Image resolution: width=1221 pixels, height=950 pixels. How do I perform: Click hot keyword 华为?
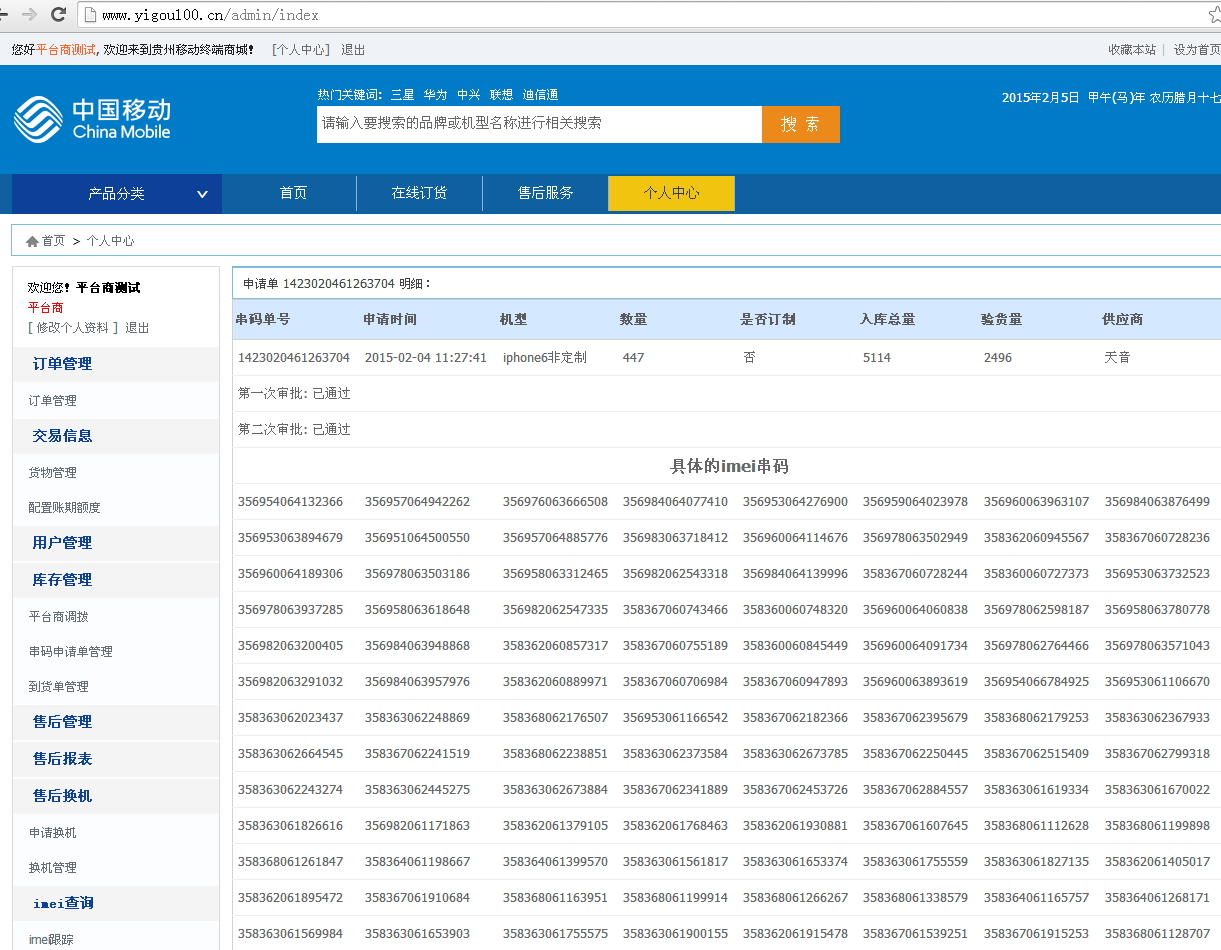pyautogui.click(x=435, y=95)
